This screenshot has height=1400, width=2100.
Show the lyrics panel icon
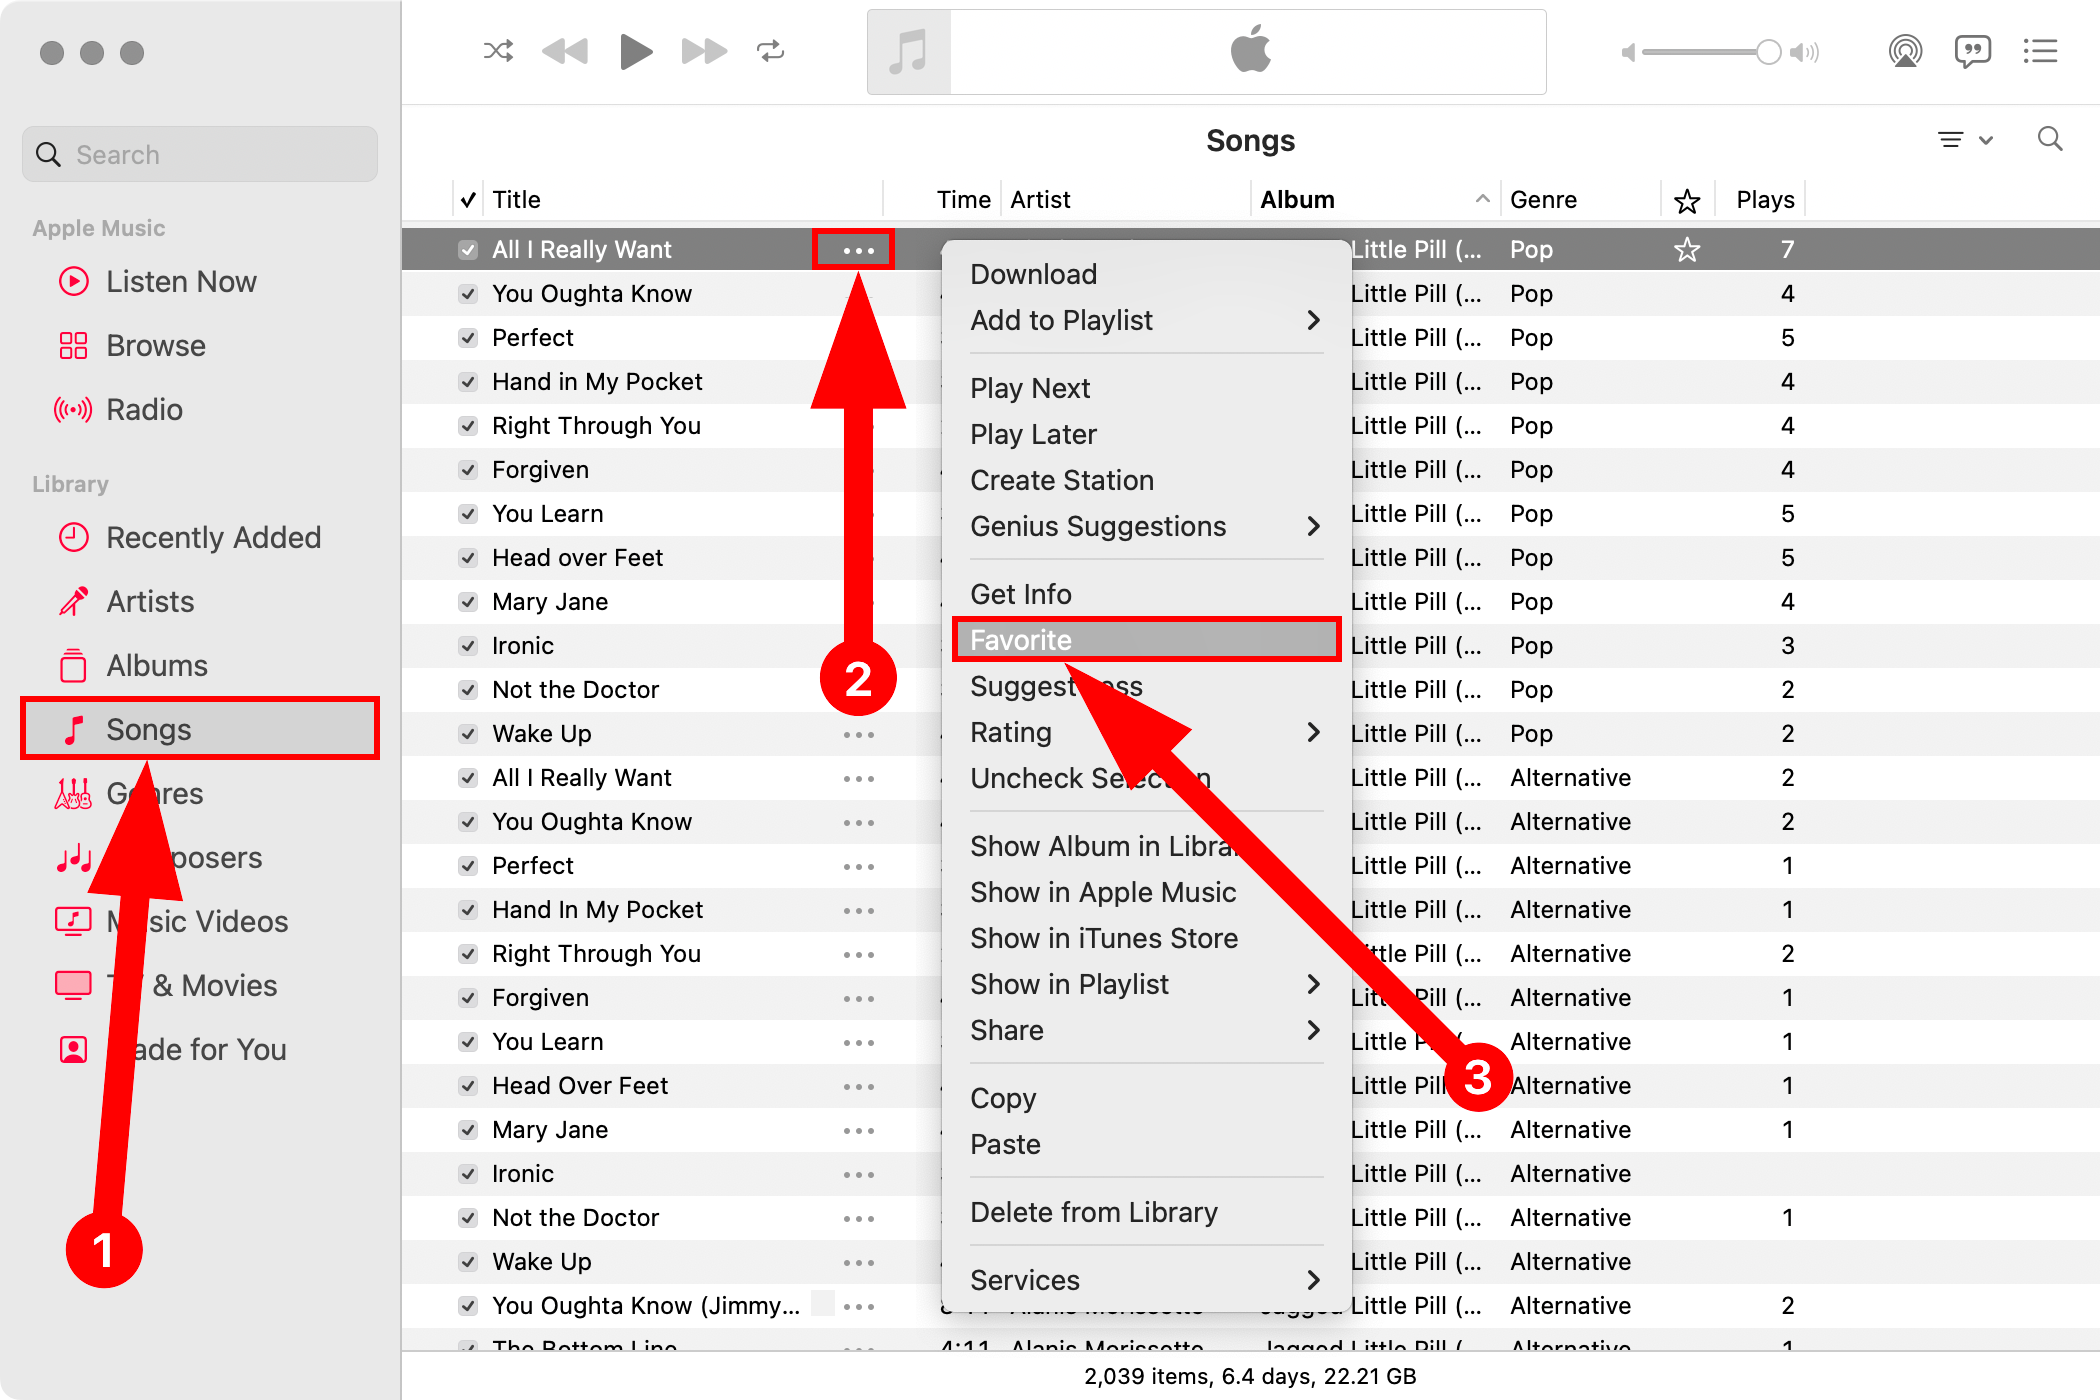pyautogui.click(x=1973, y=51)
